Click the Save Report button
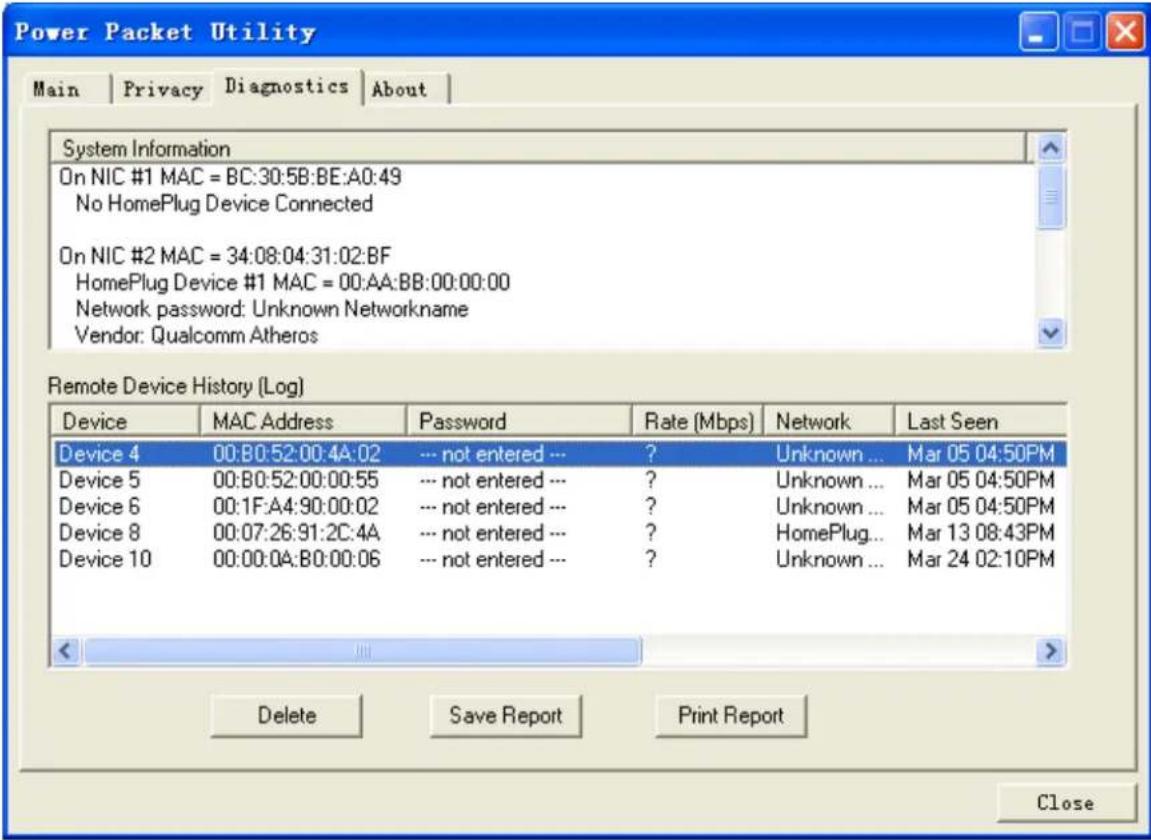1151x840 pixels. [505, 716]
